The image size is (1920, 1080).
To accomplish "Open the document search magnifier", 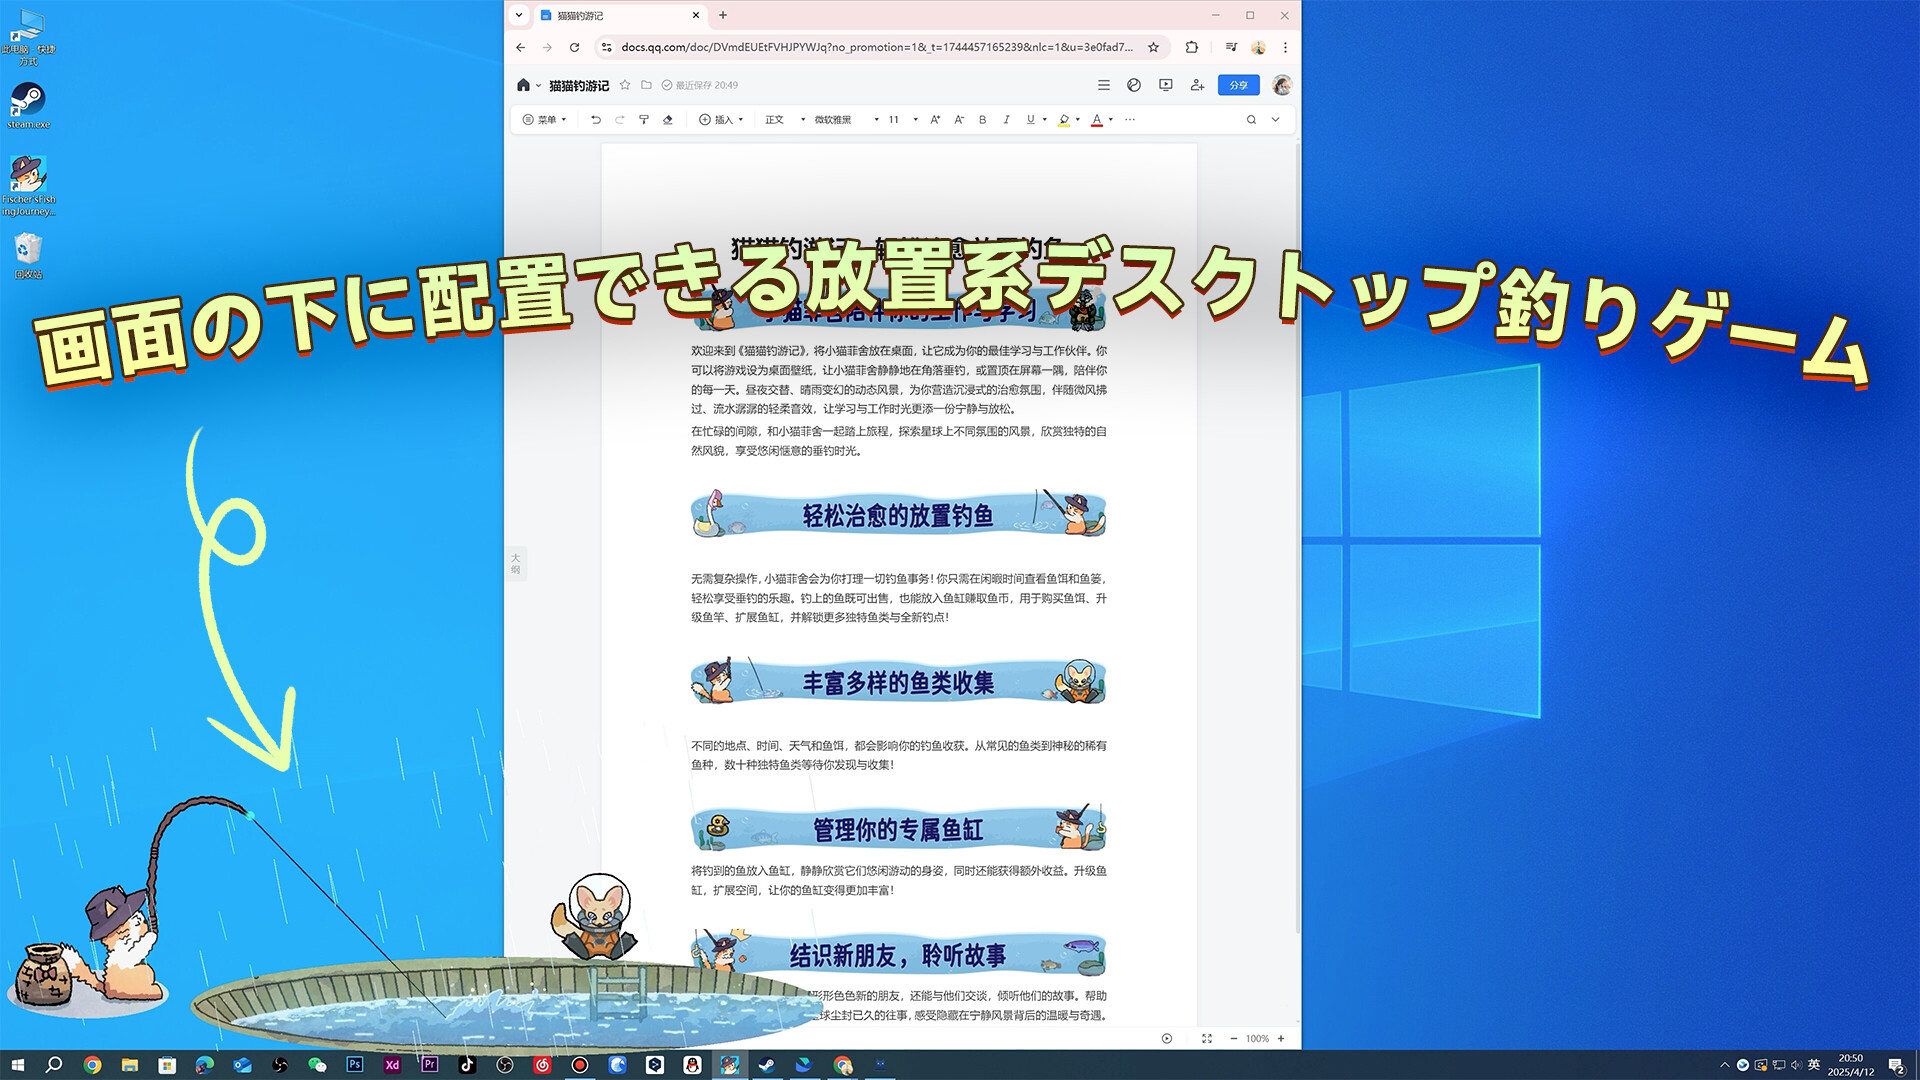I will pos(1251,119).
